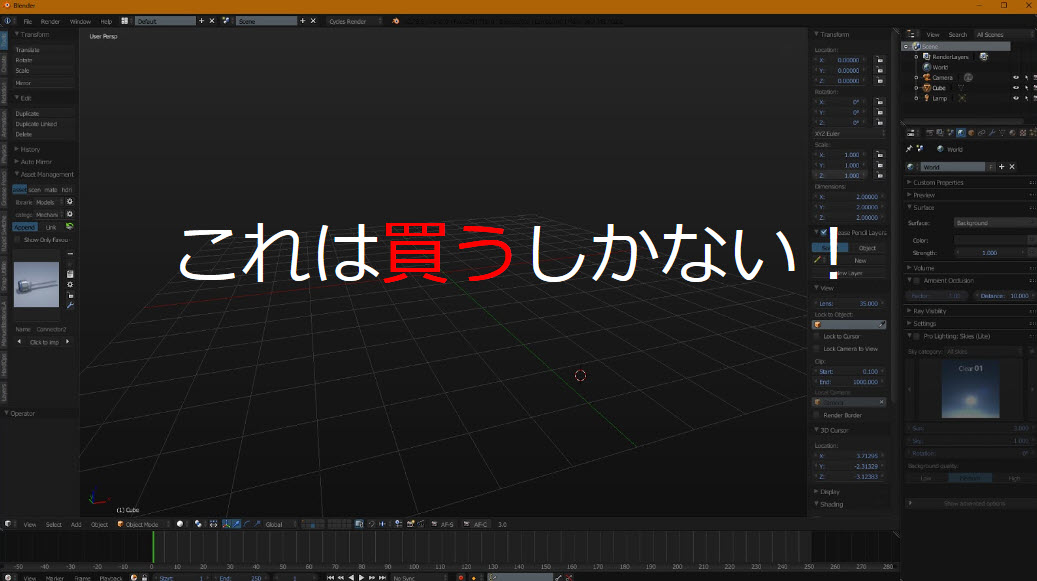The image size is (1037, 581).
Task: Click the gear icon beside Mechani category
Action: click(x=69, y=215)
